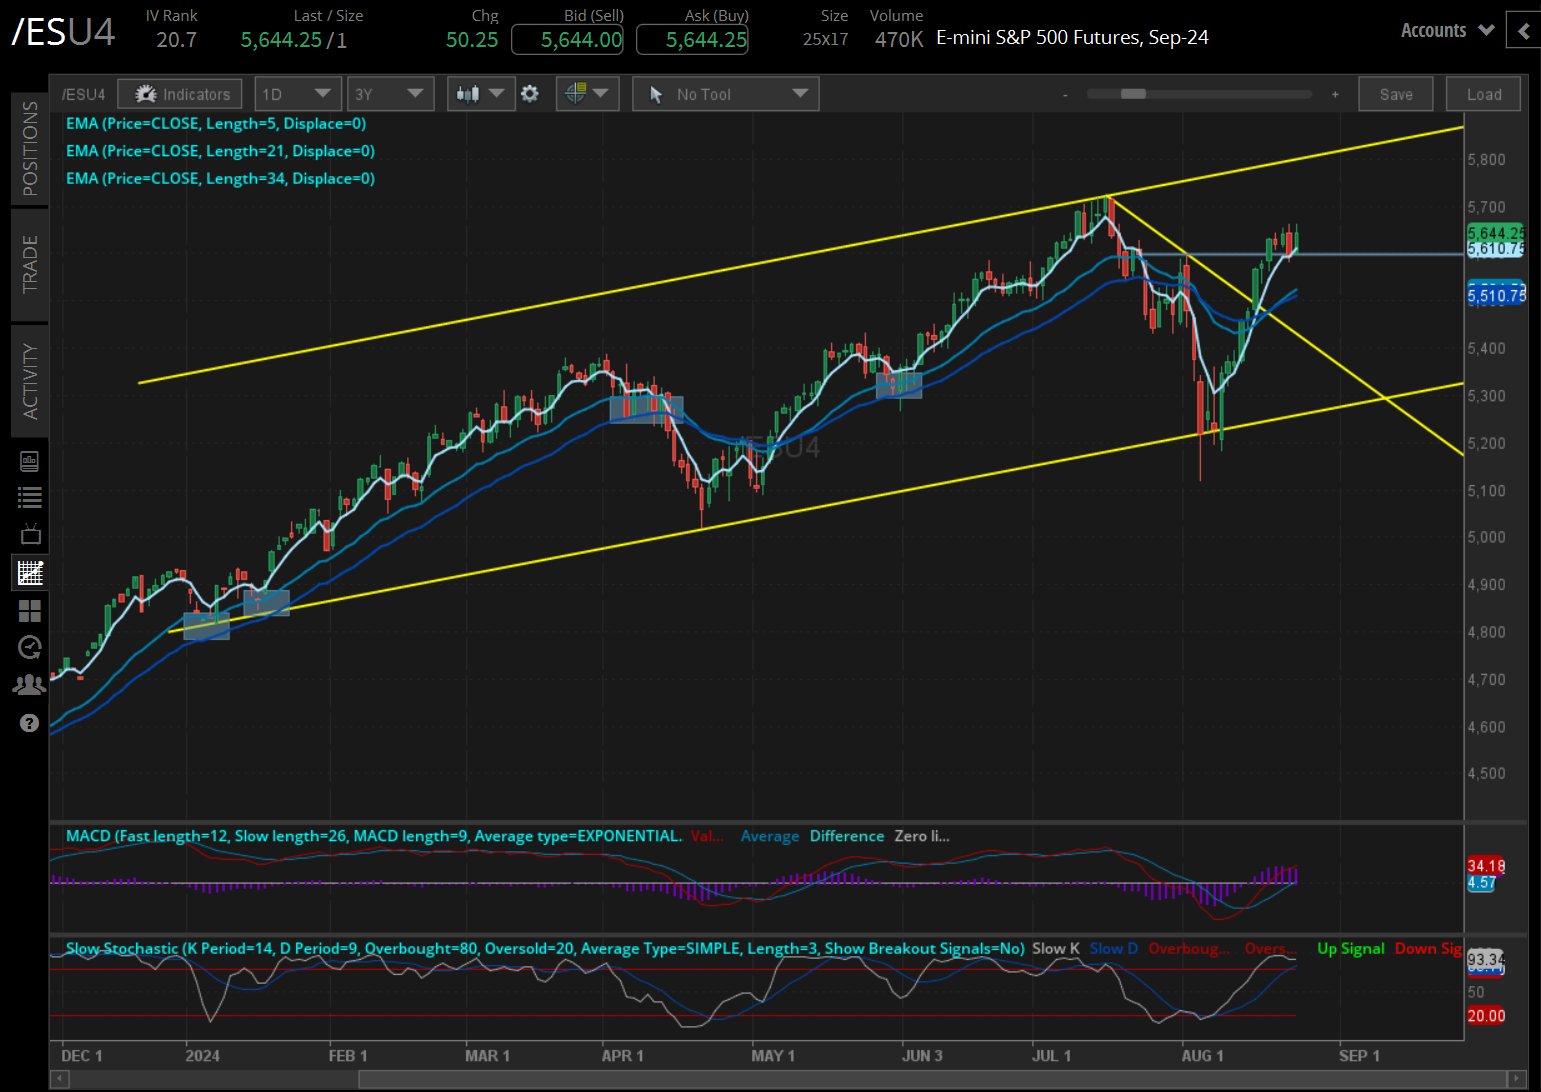Click the Volume 470K value

click(898, 40)
